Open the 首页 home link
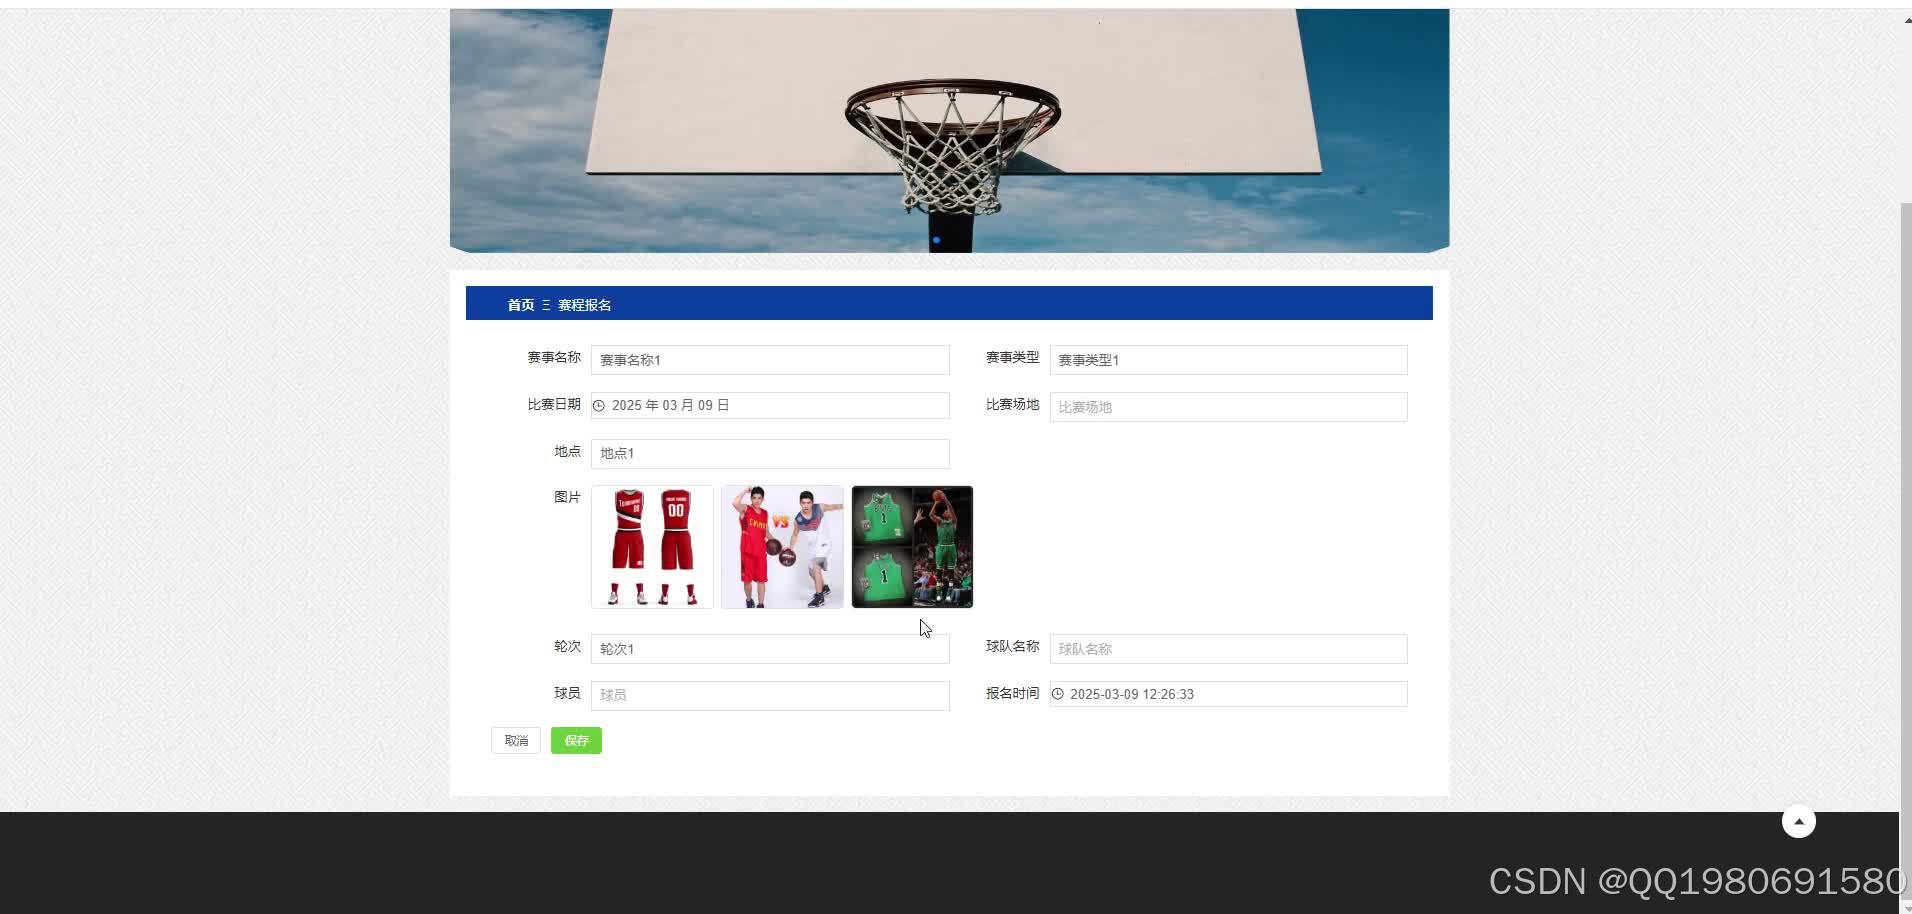 pos(519,304)
